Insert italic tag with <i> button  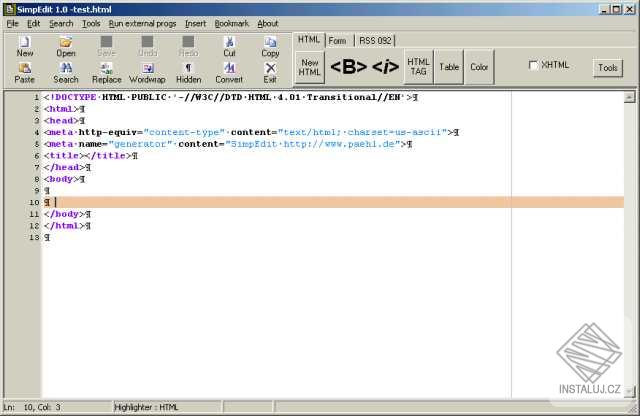pyautogui.click(x=385, y=67)
